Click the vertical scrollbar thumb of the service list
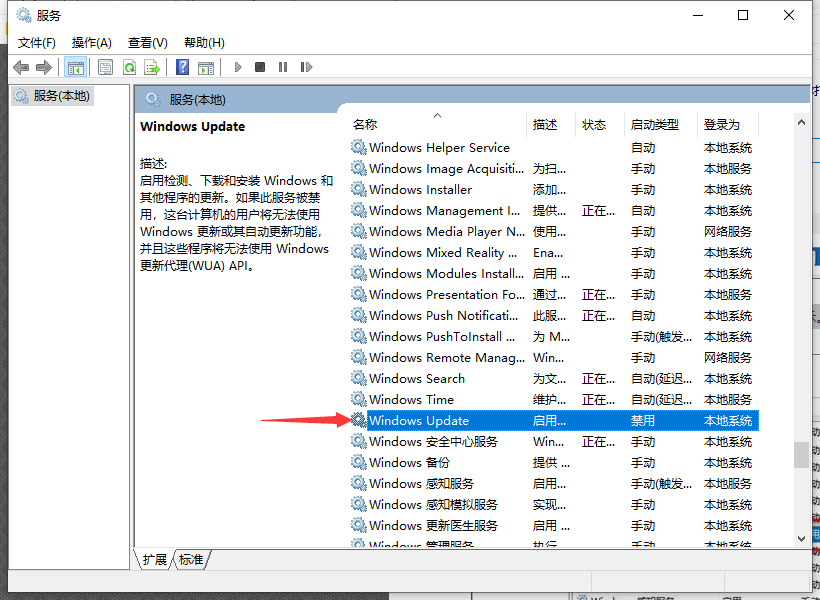This screenshot has width=820, height=600. [801, 455]
